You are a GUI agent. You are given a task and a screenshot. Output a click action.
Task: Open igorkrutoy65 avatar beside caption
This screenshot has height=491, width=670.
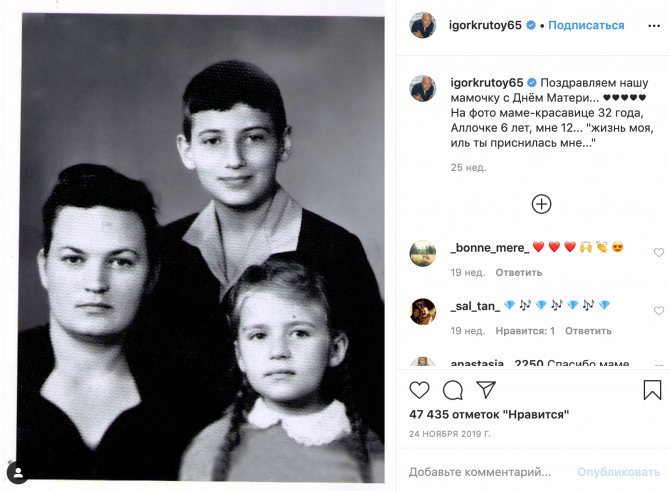point(423,88)
